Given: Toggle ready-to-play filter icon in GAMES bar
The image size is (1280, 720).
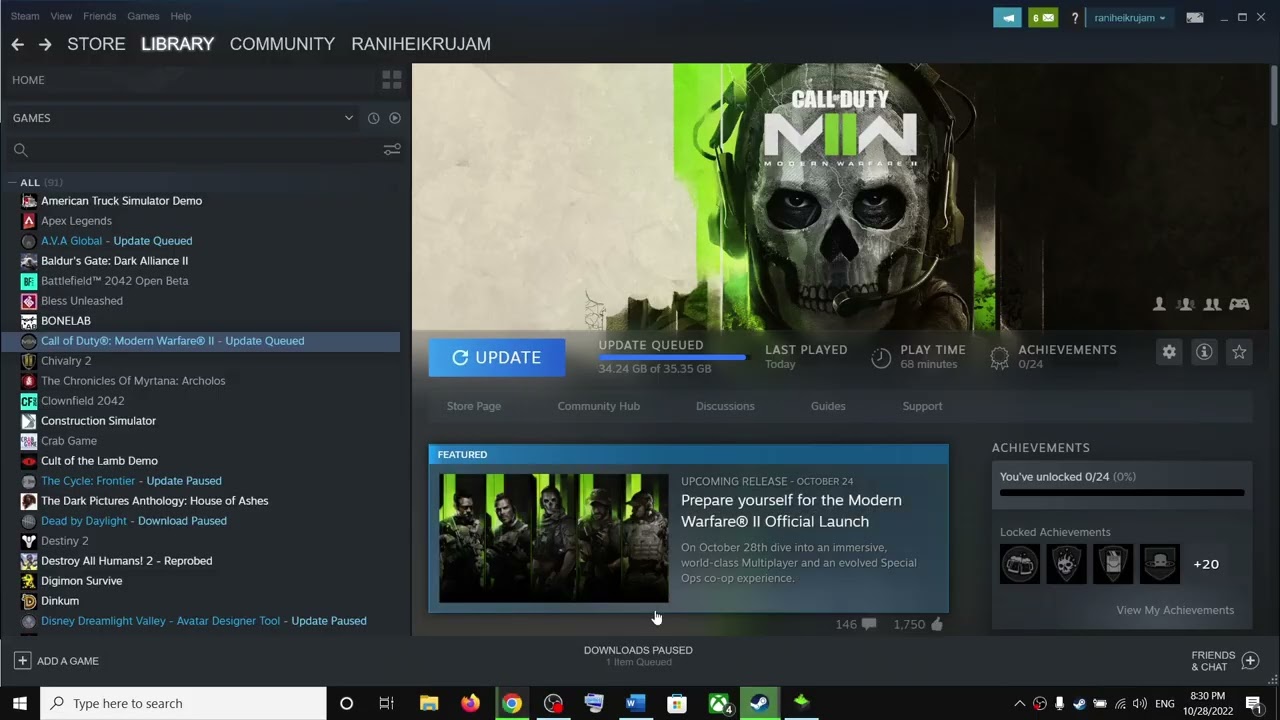Looking at the screenshot, I should pos(395,118).
